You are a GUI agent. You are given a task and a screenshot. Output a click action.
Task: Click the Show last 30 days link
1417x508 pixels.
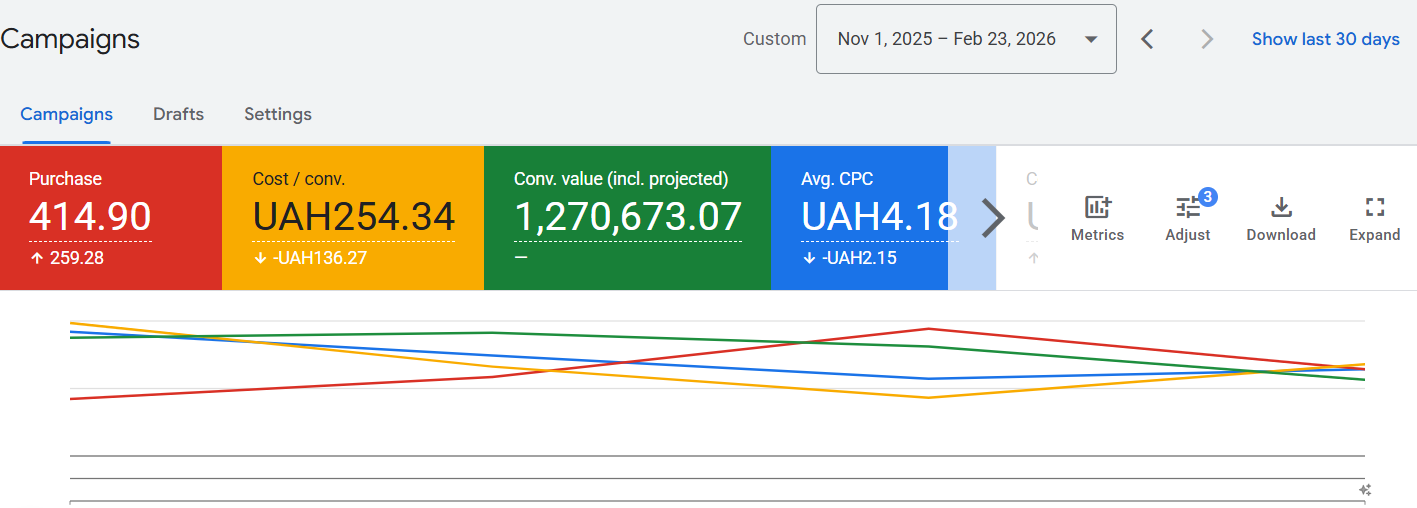(x=1325, y=39)
